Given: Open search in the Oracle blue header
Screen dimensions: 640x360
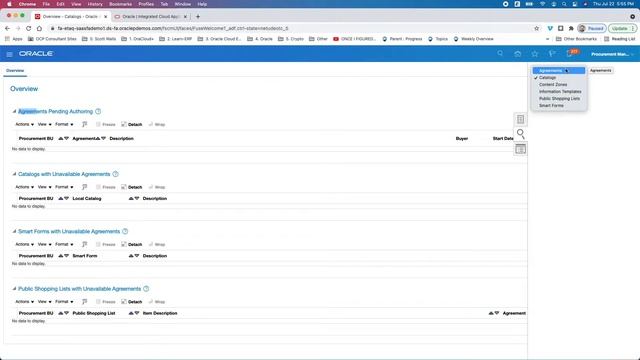Looking at the screenshot, I should [x=500, y=53].
